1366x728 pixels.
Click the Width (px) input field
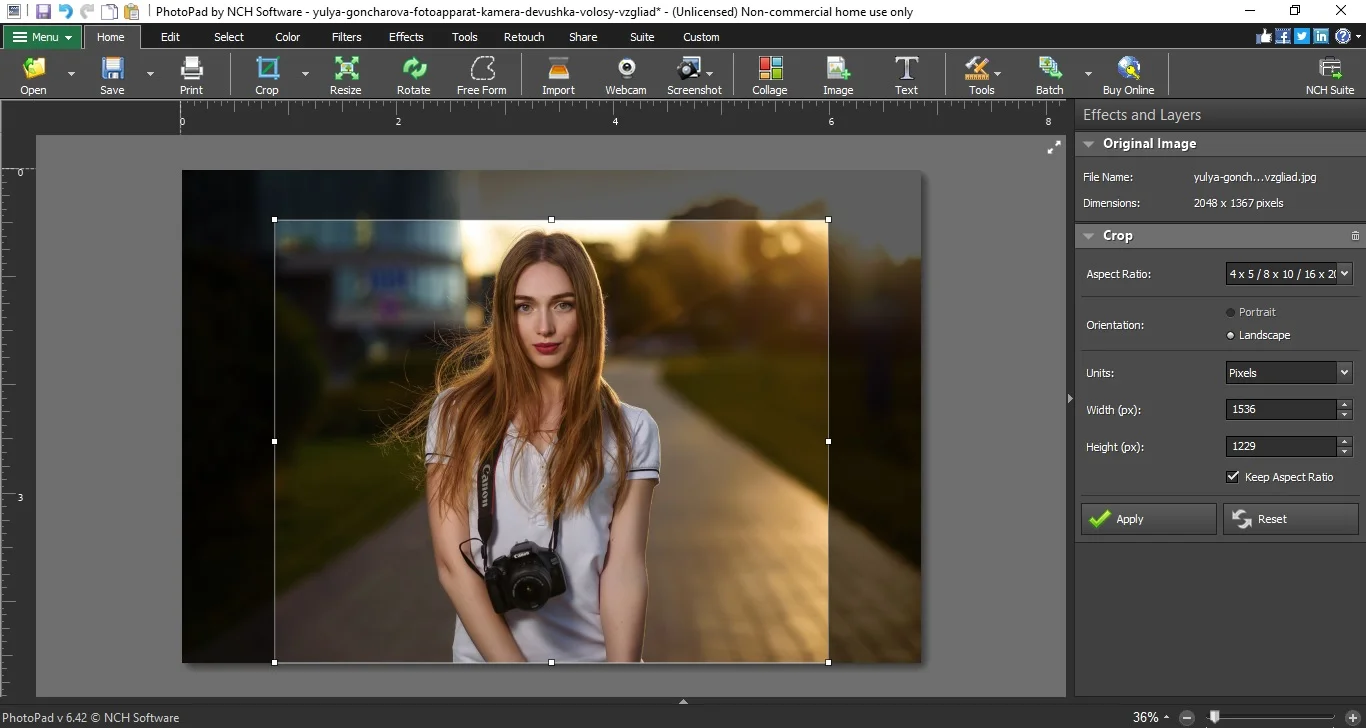tap(1281, 409)
